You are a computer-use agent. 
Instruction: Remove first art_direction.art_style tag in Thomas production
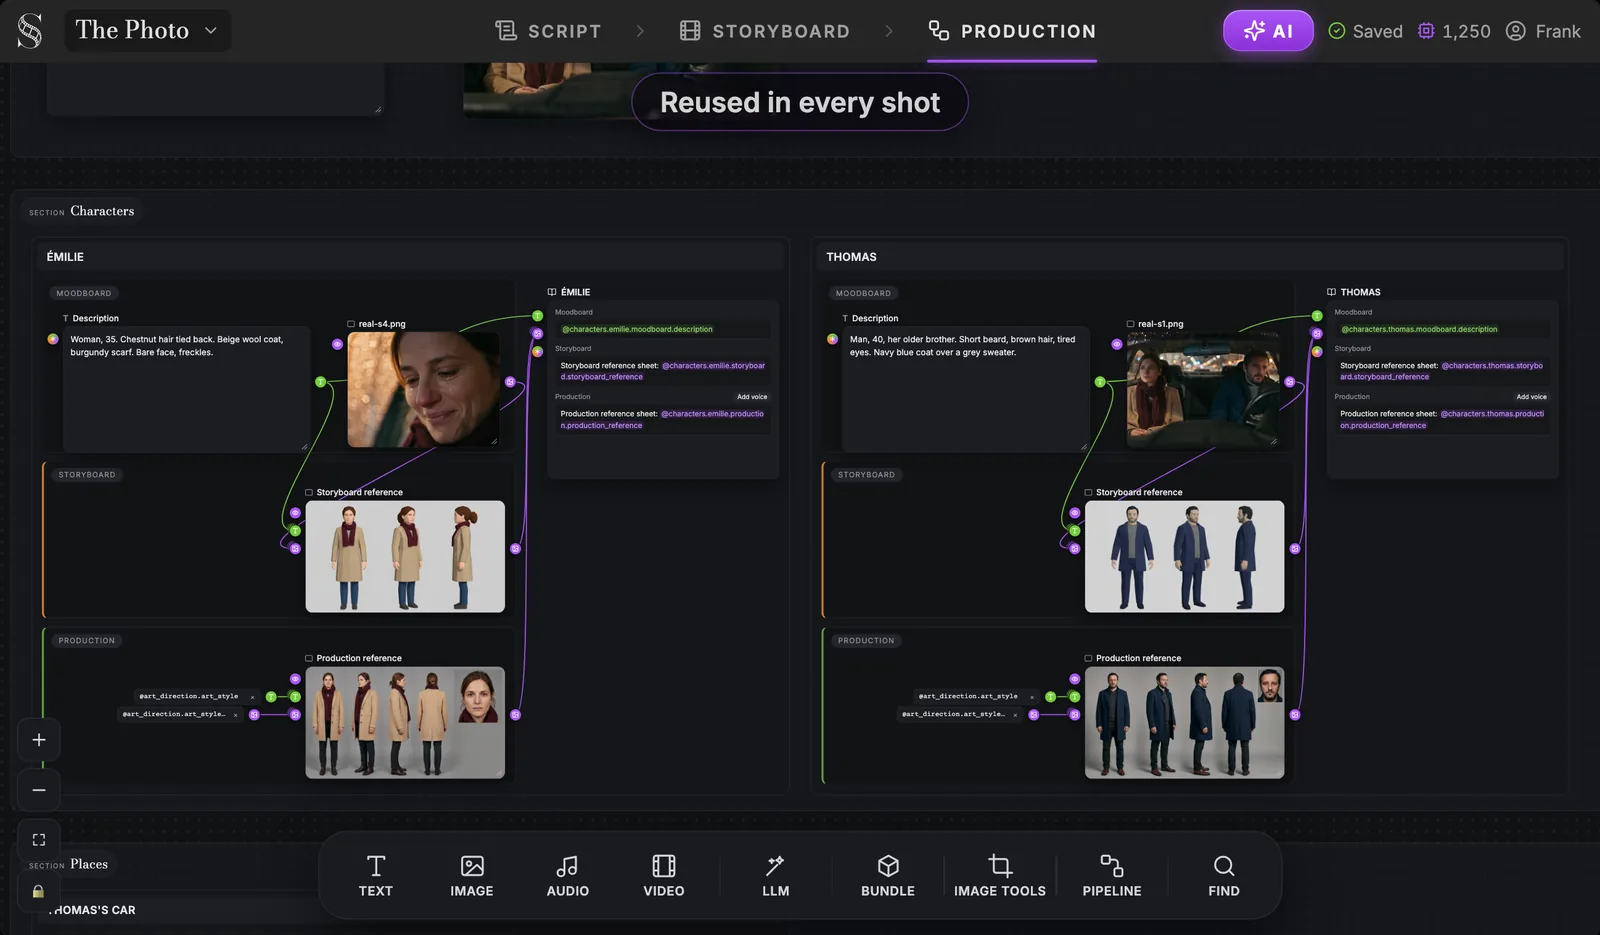click(1032, 696)
